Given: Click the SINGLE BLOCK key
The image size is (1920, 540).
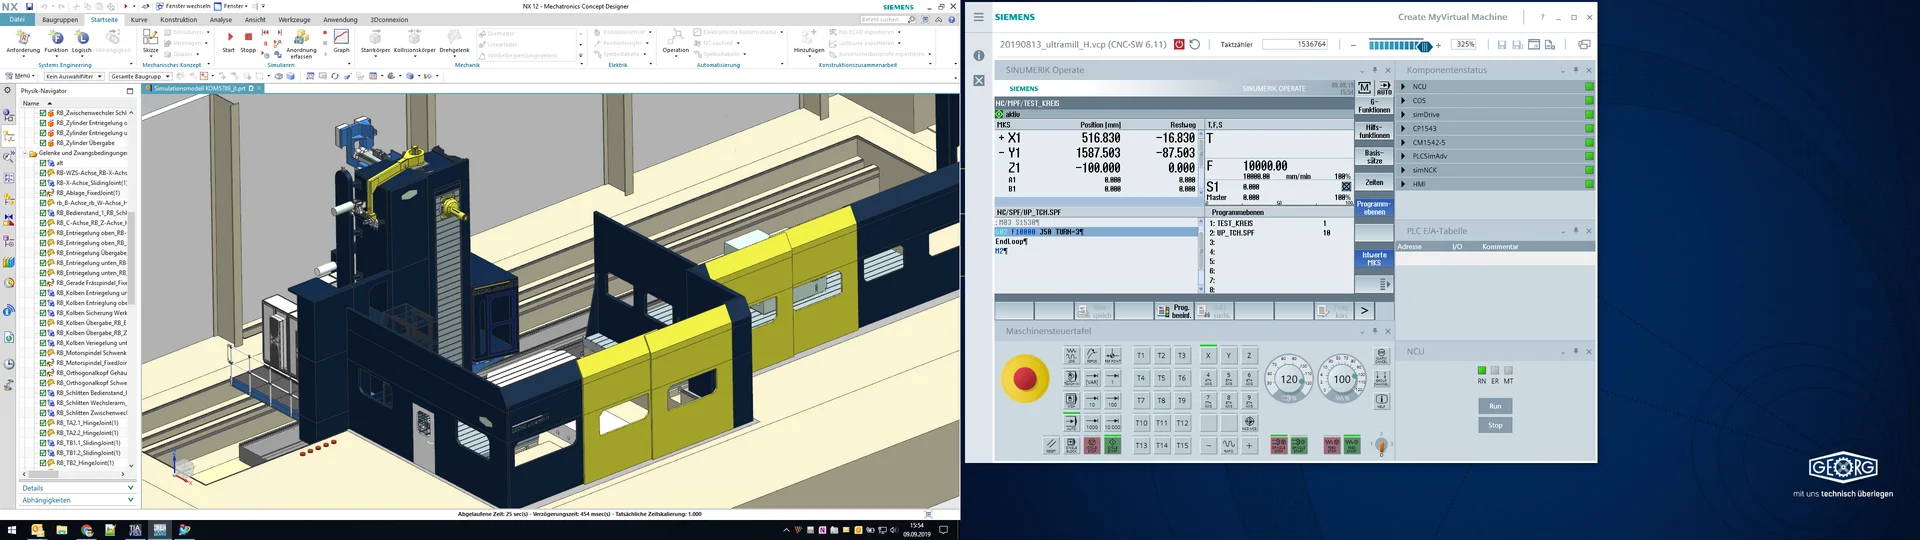Looking at the screenshot, I should point(1071,445).
